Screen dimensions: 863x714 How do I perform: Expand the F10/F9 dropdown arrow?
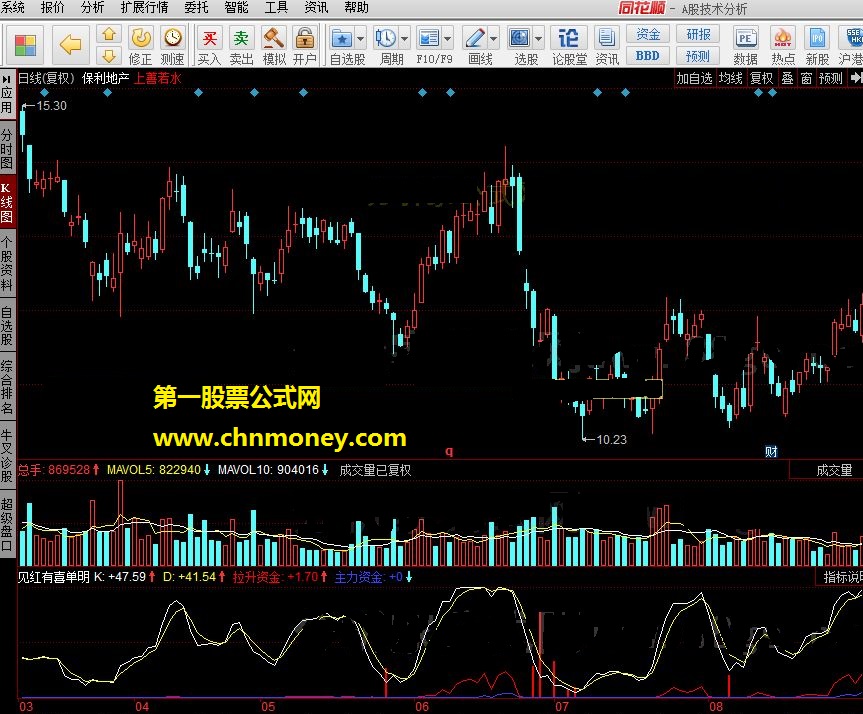click(447, 39)
